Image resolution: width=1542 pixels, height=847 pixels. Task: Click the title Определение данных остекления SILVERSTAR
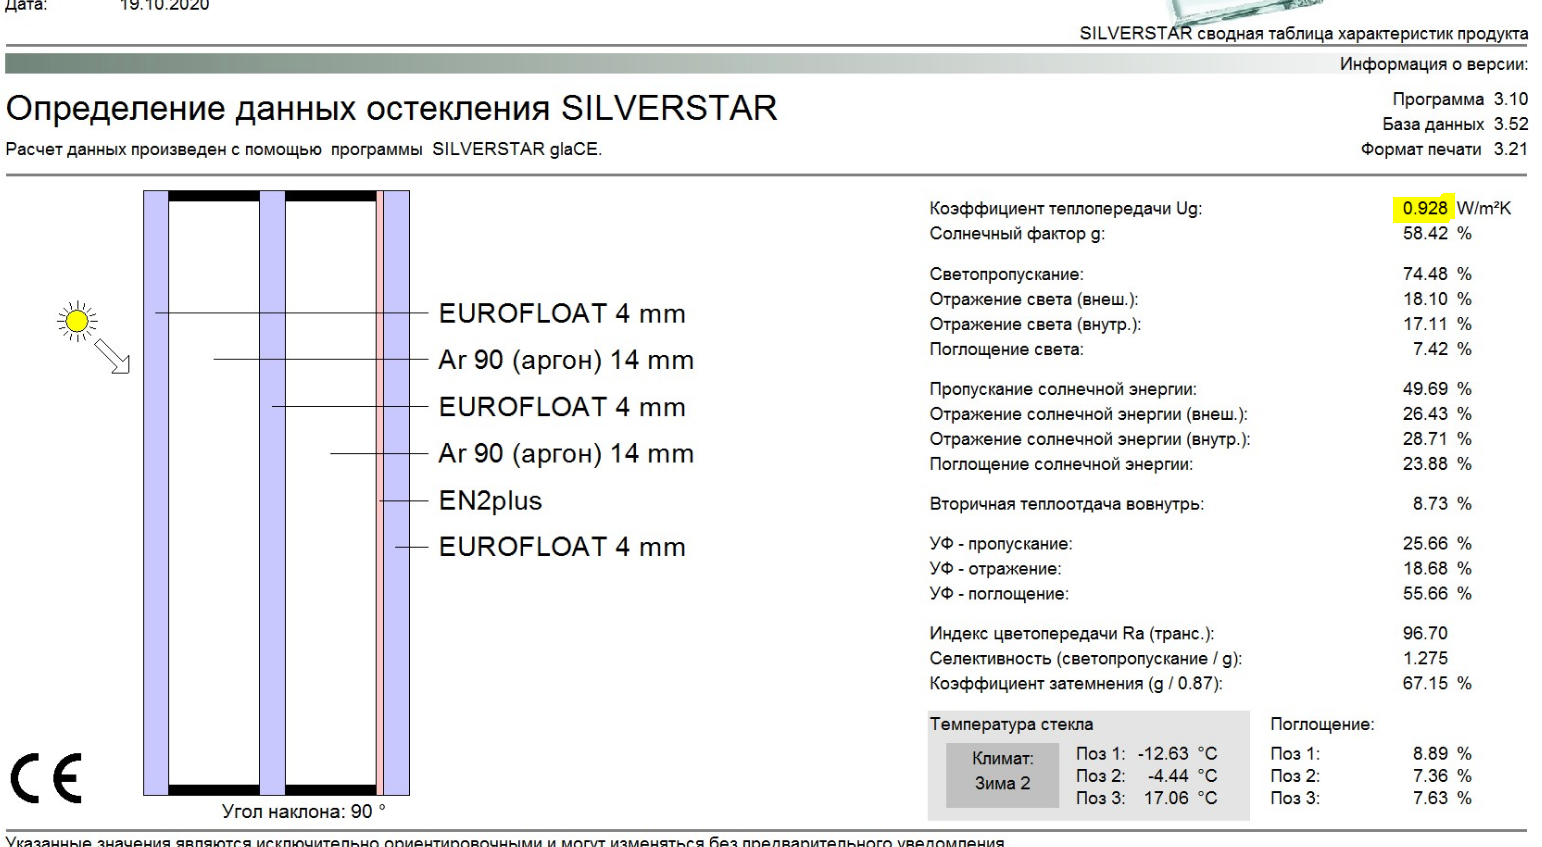(x=392, y=107)
